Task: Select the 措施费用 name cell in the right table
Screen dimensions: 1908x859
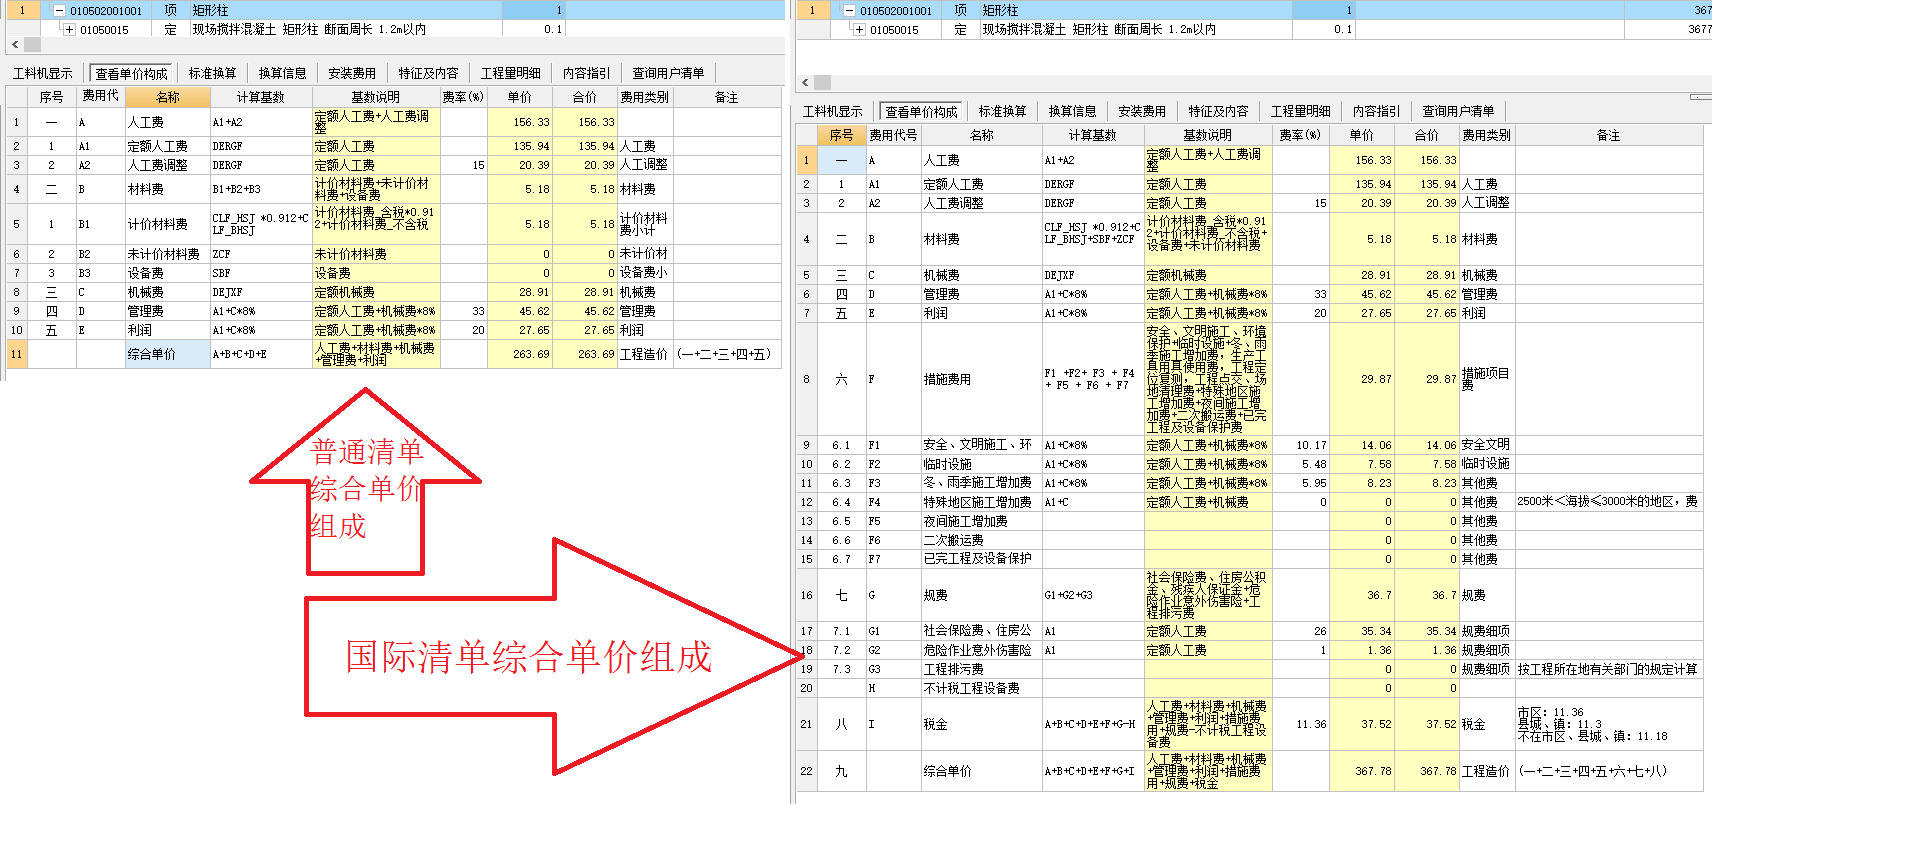Action: click(x=981, y=379)
